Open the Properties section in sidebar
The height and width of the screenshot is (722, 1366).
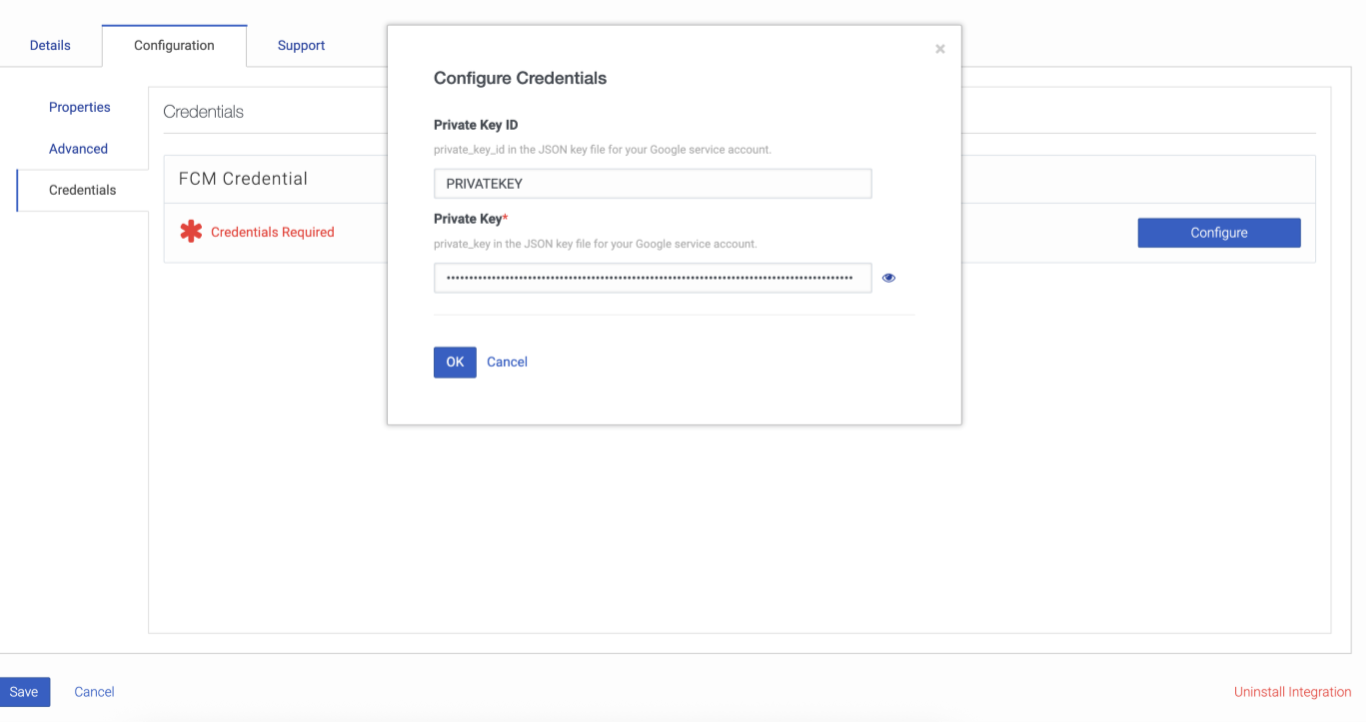click(x=80, y=107)
